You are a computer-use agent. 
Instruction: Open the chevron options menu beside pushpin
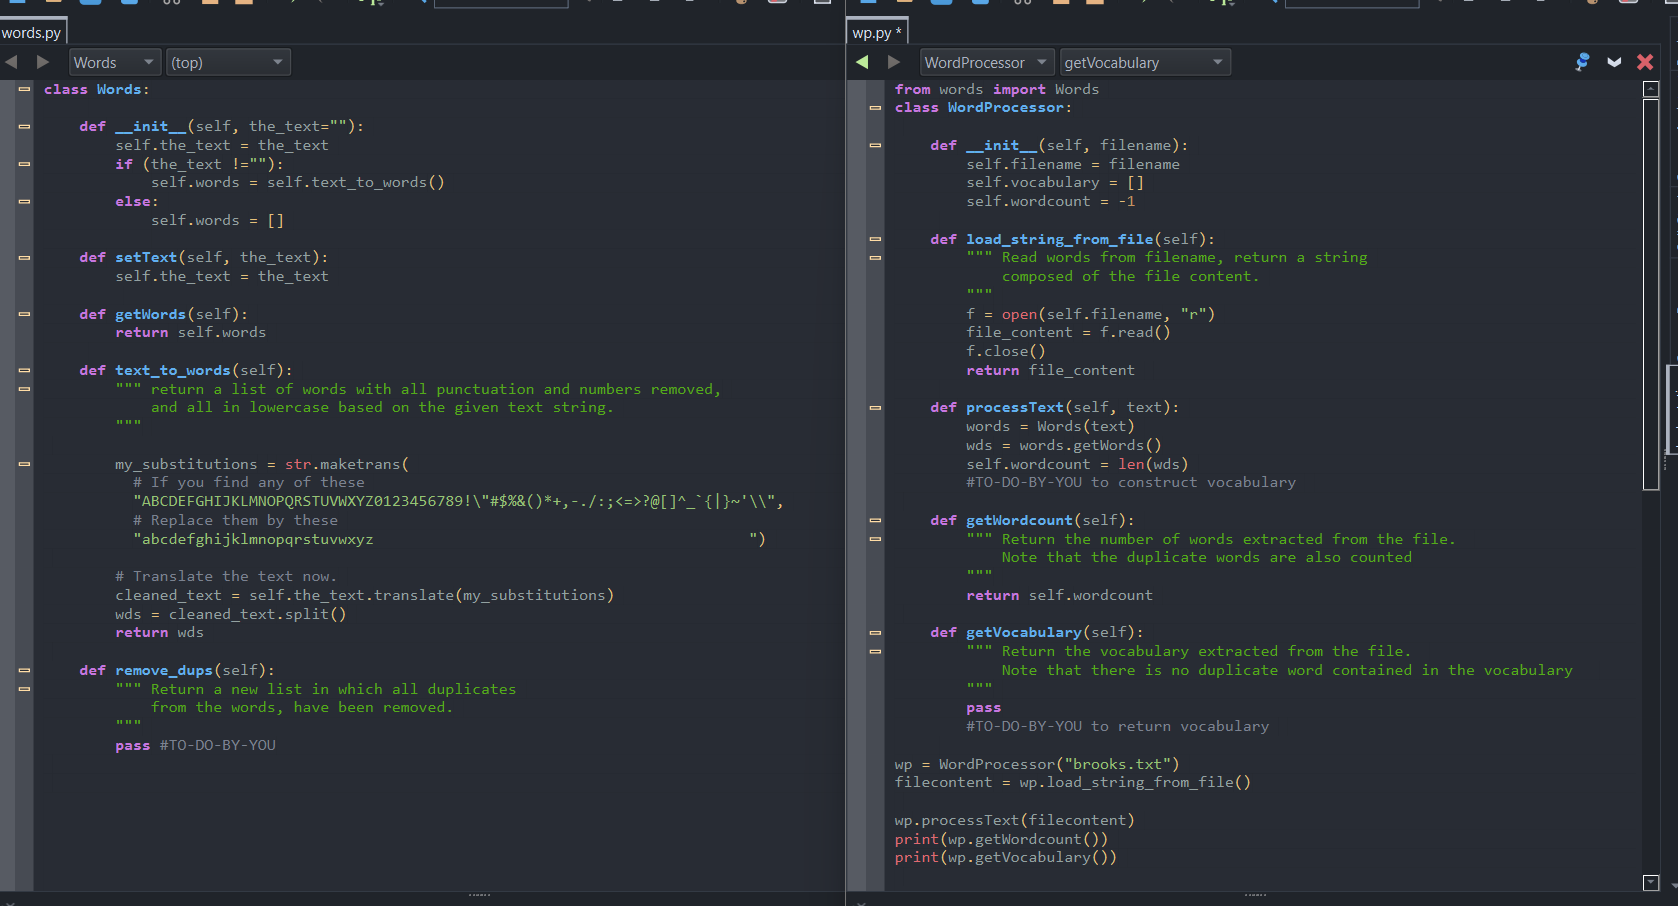coord(1614,62)
